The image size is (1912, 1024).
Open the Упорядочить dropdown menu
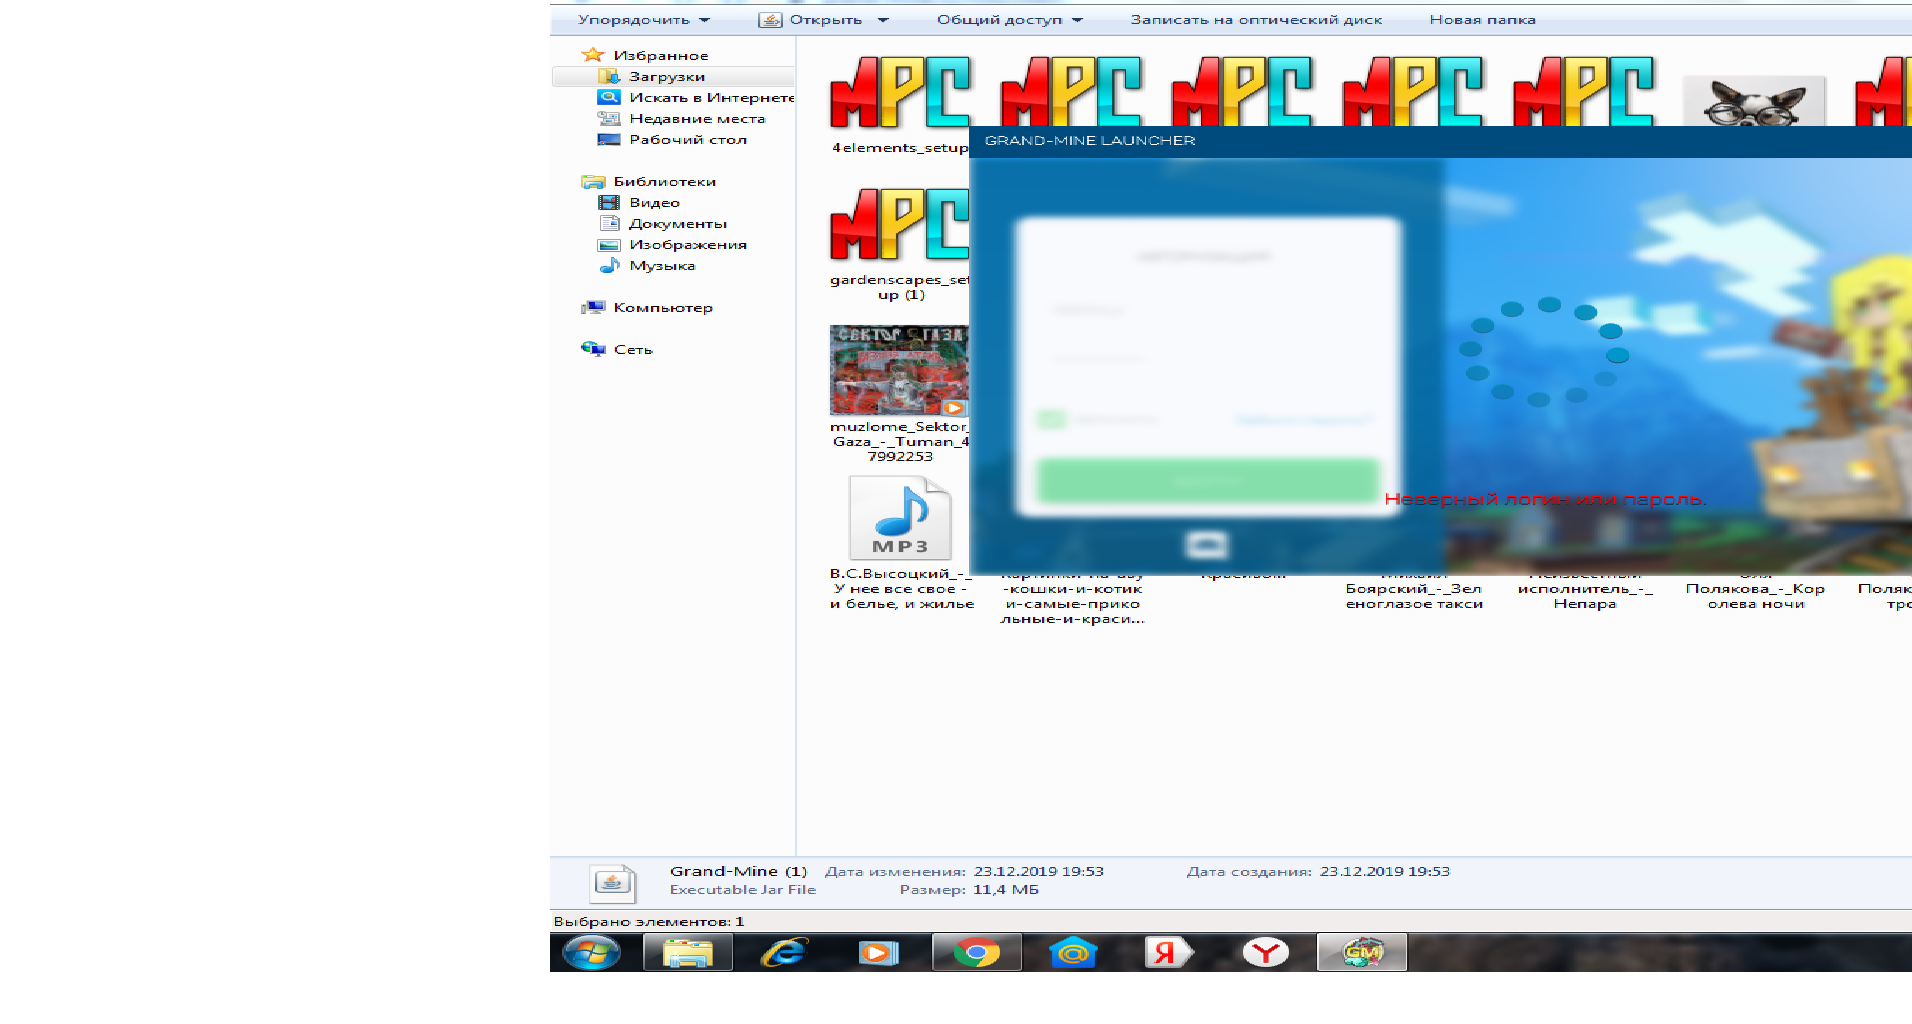pyautogui.click(x=644, y=20)
